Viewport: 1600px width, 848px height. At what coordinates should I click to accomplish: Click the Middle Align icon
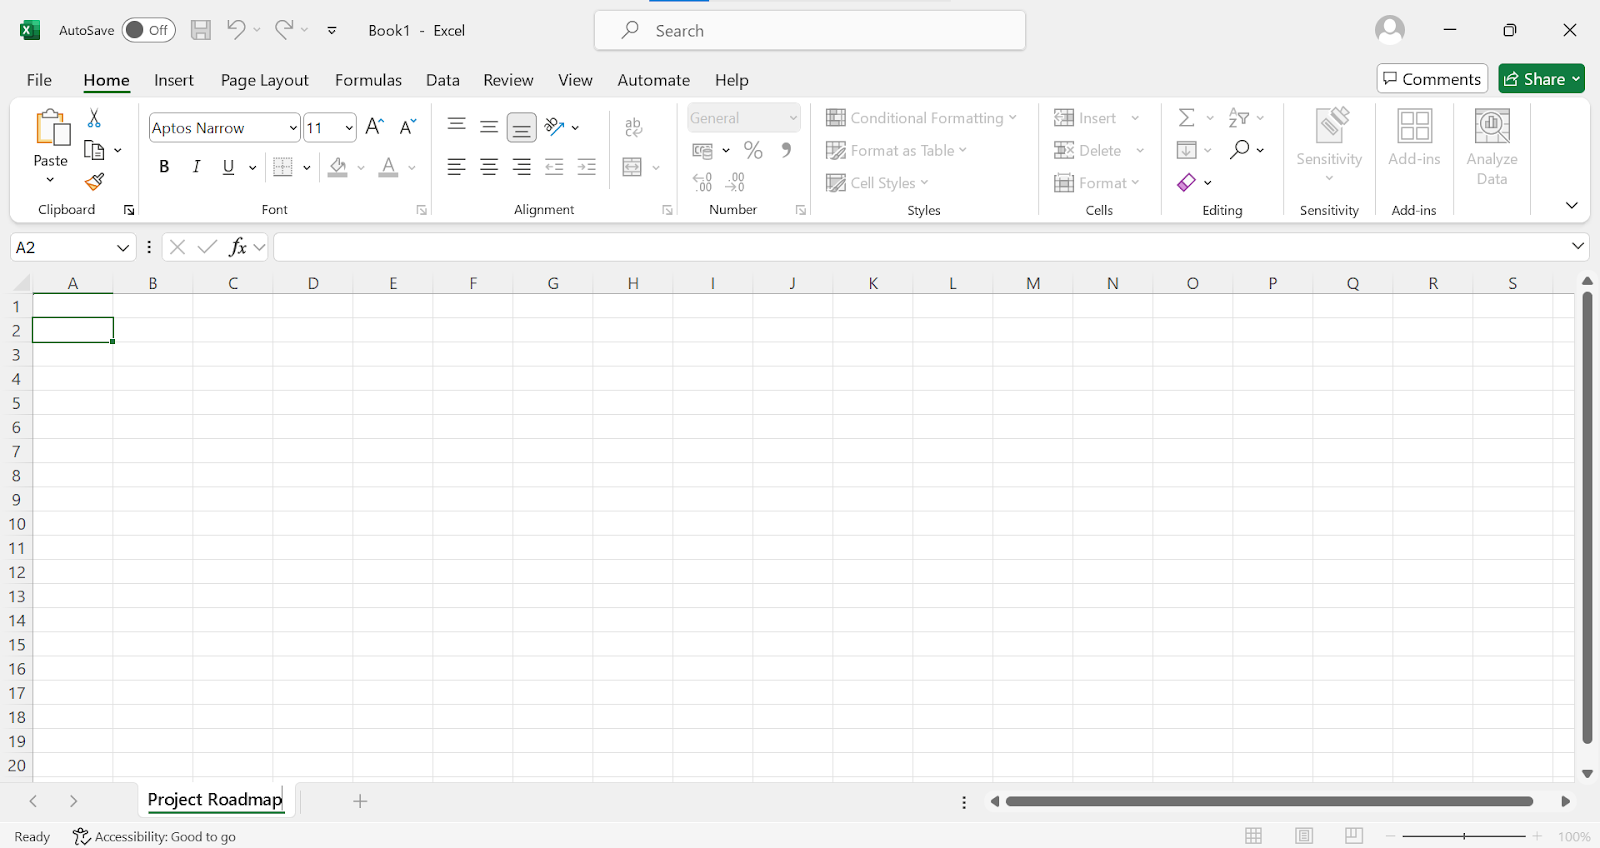(489, 127)
